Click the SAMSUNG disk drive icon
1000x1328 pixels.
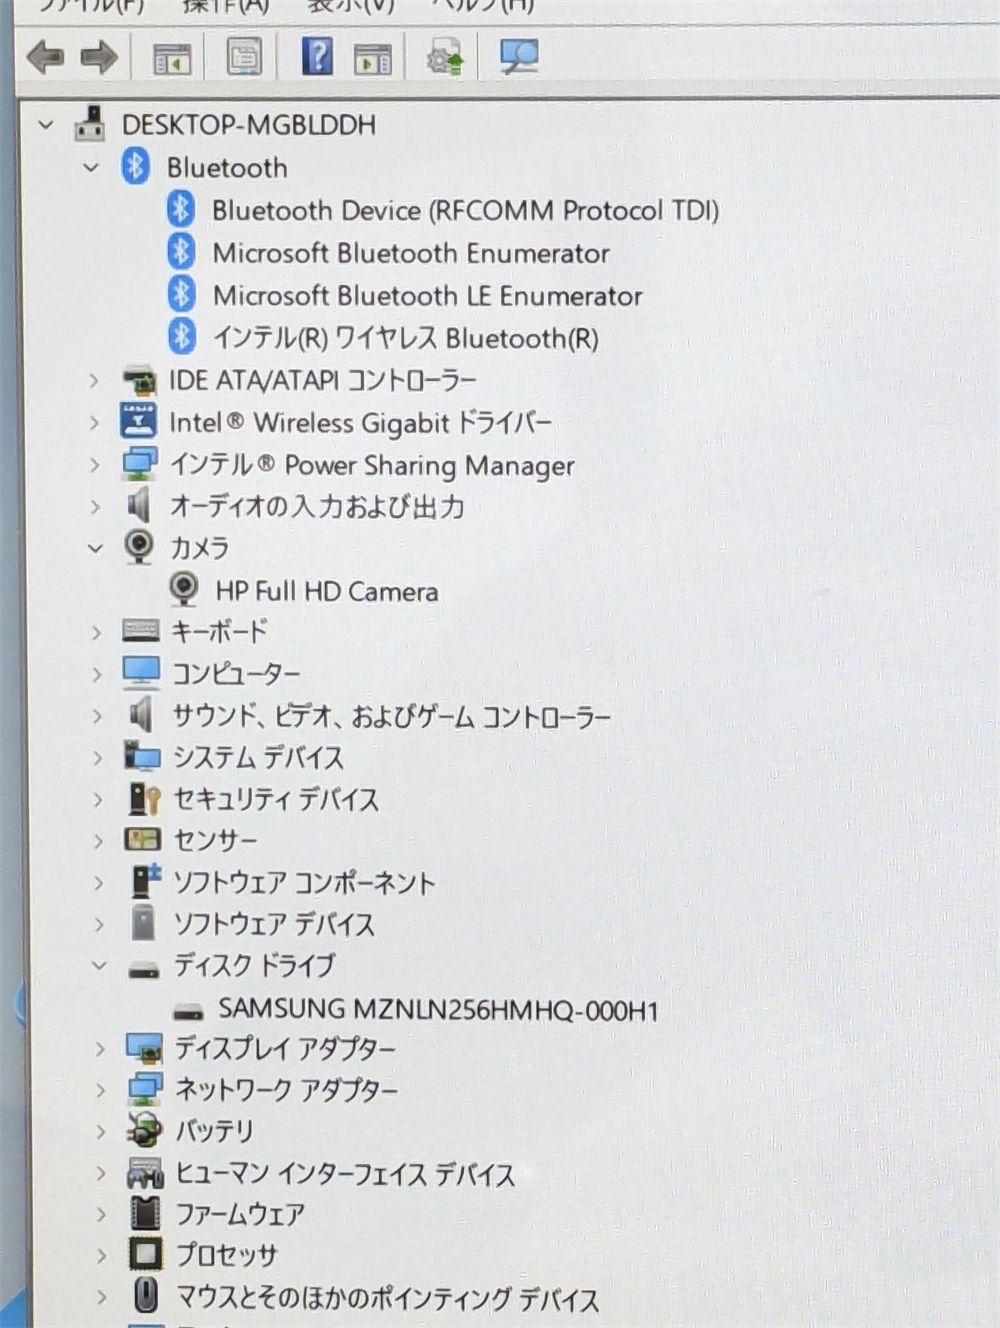(x=189, y=1012)
